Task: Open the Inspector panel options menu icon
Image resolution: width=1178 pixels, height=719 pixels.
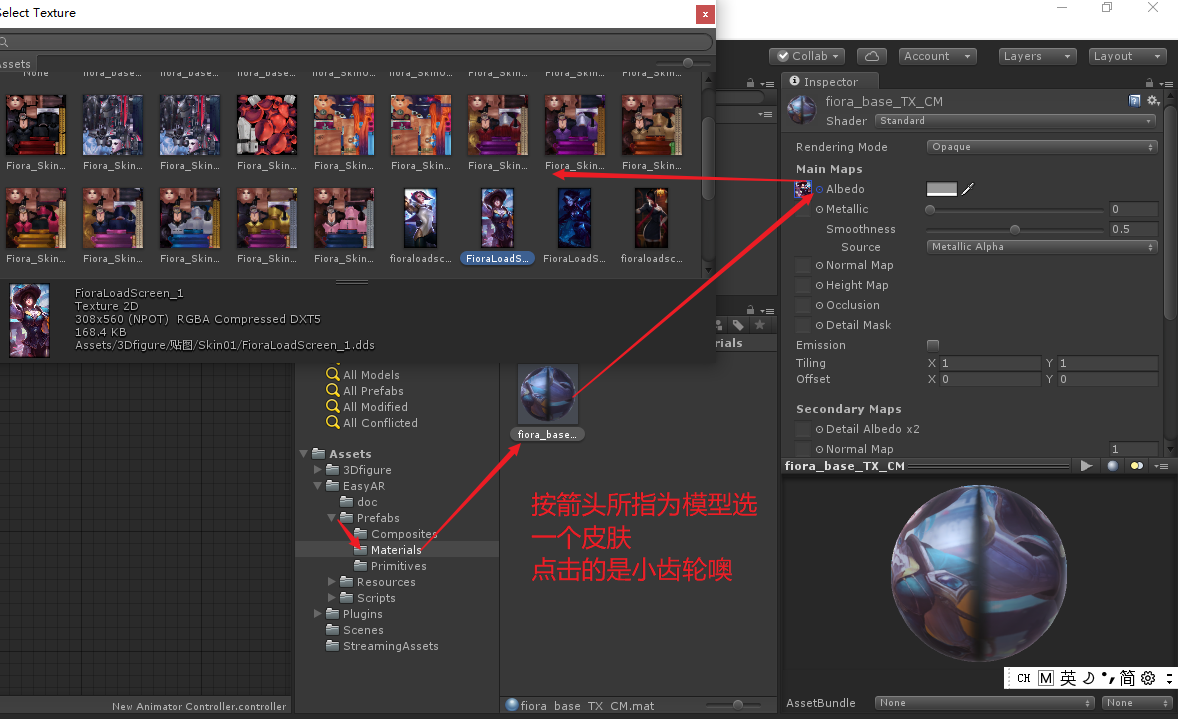Action: click(1165, 83)
